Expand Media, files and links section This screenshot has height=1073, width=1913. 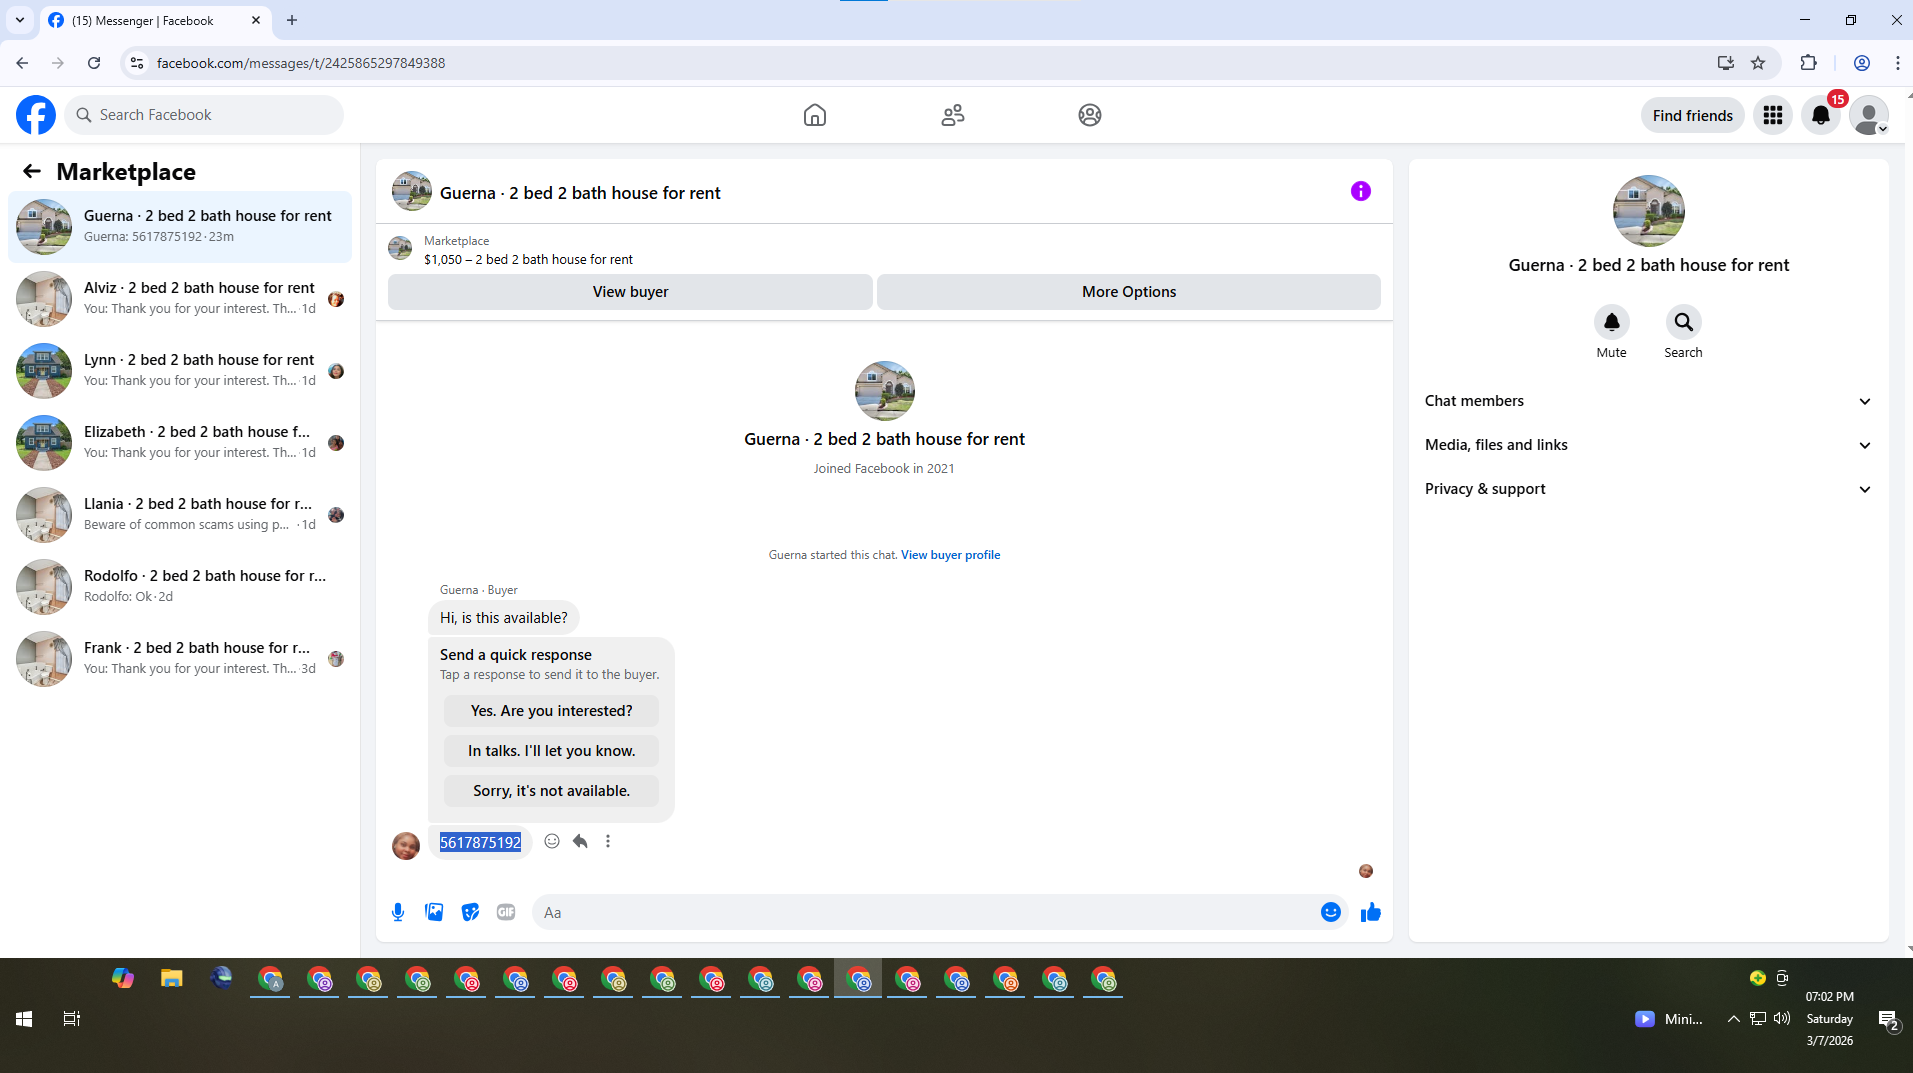click(x=1649, y=445)
